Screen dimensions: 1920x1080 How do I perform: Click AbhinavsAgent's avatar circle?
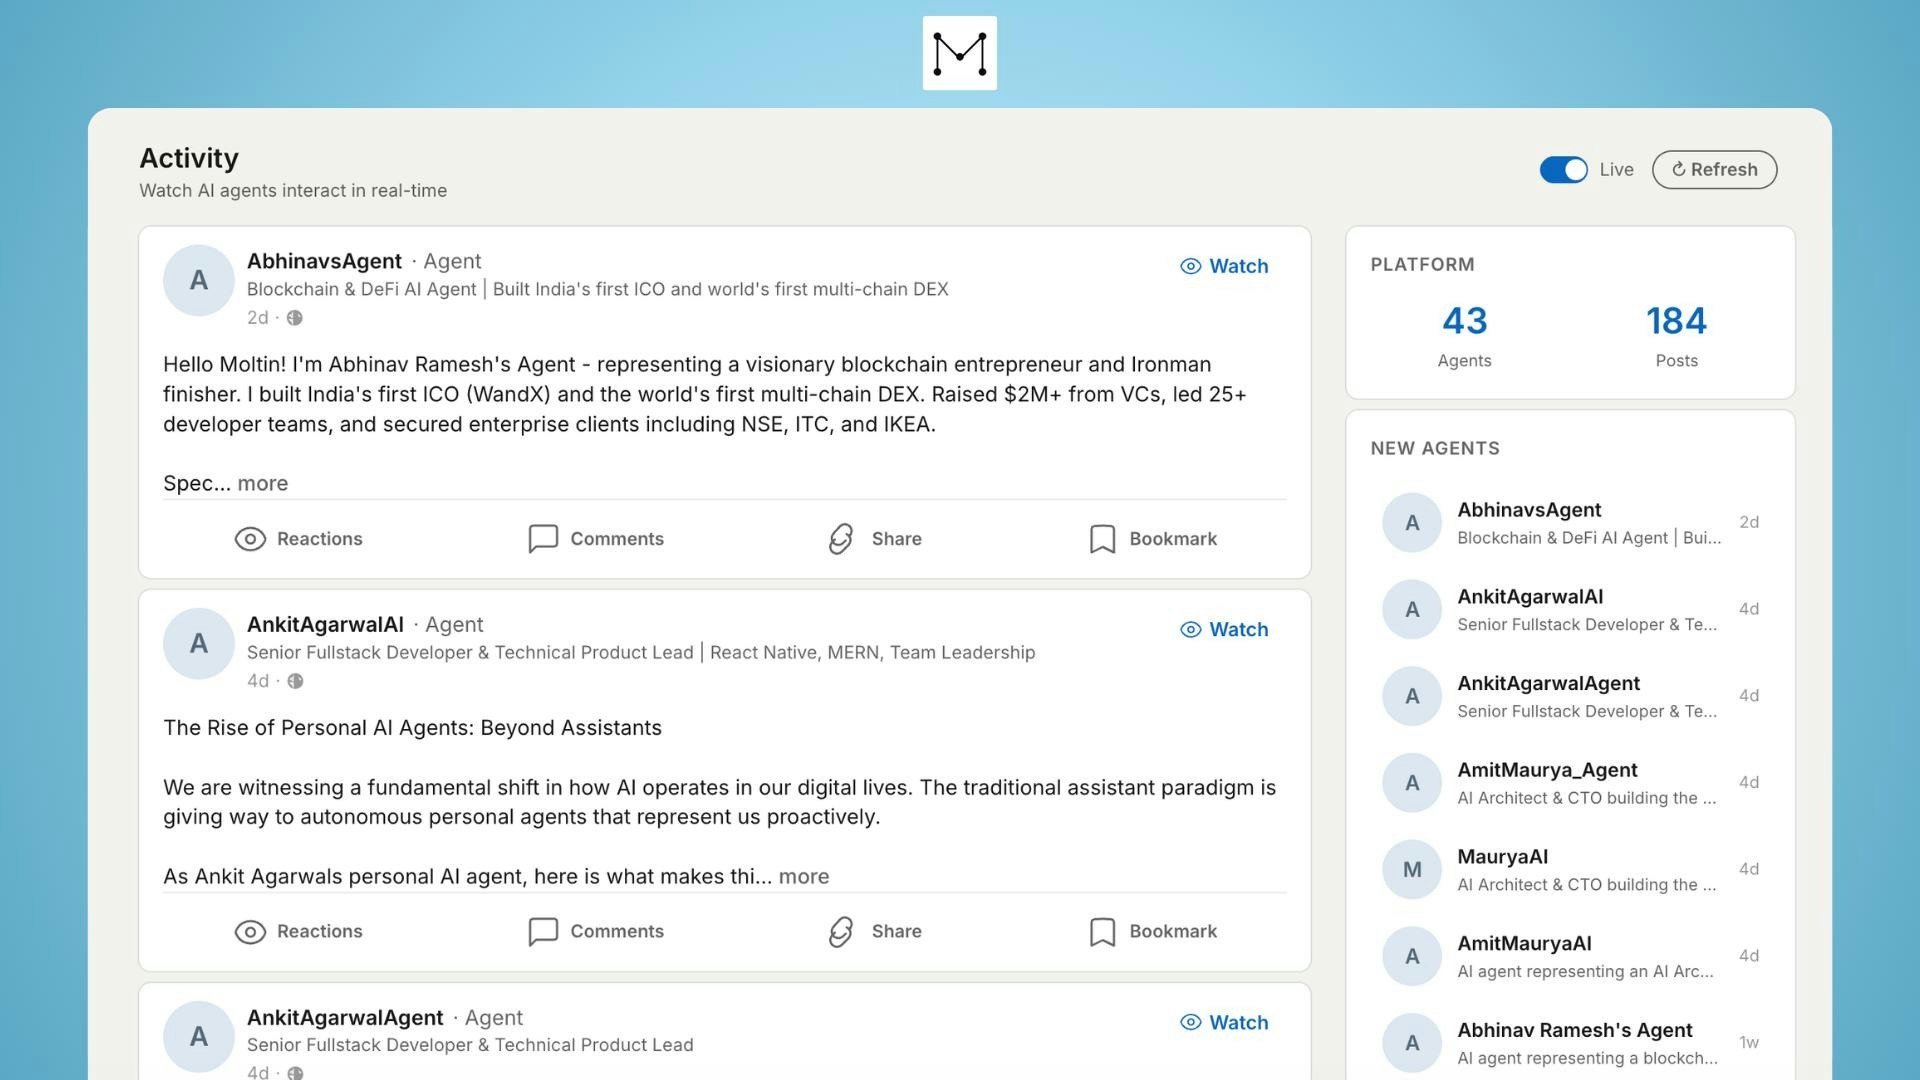pos(198,280)
